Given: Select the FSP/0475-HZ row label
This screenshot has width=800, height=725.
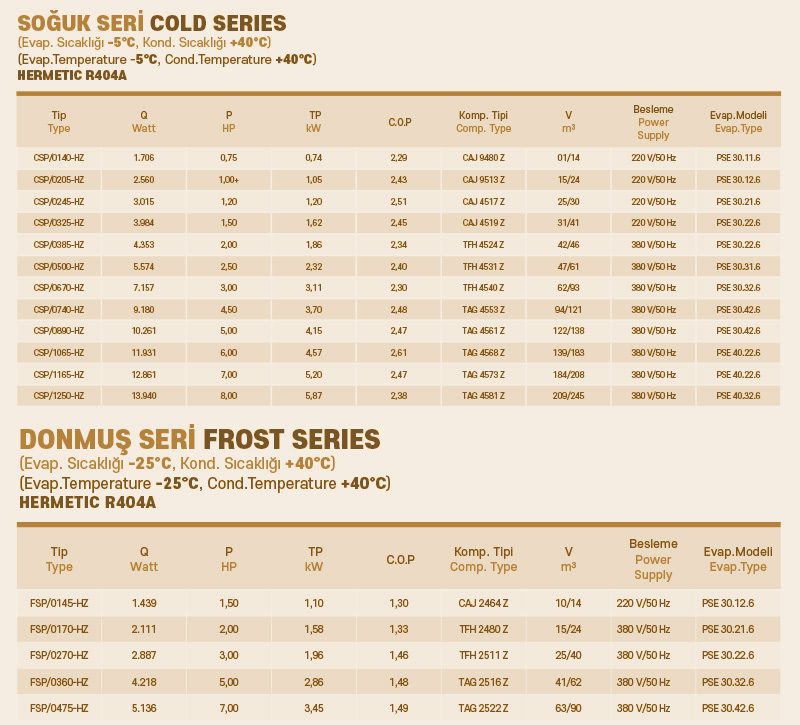Looking at the screenshot, I should point(59,708).
